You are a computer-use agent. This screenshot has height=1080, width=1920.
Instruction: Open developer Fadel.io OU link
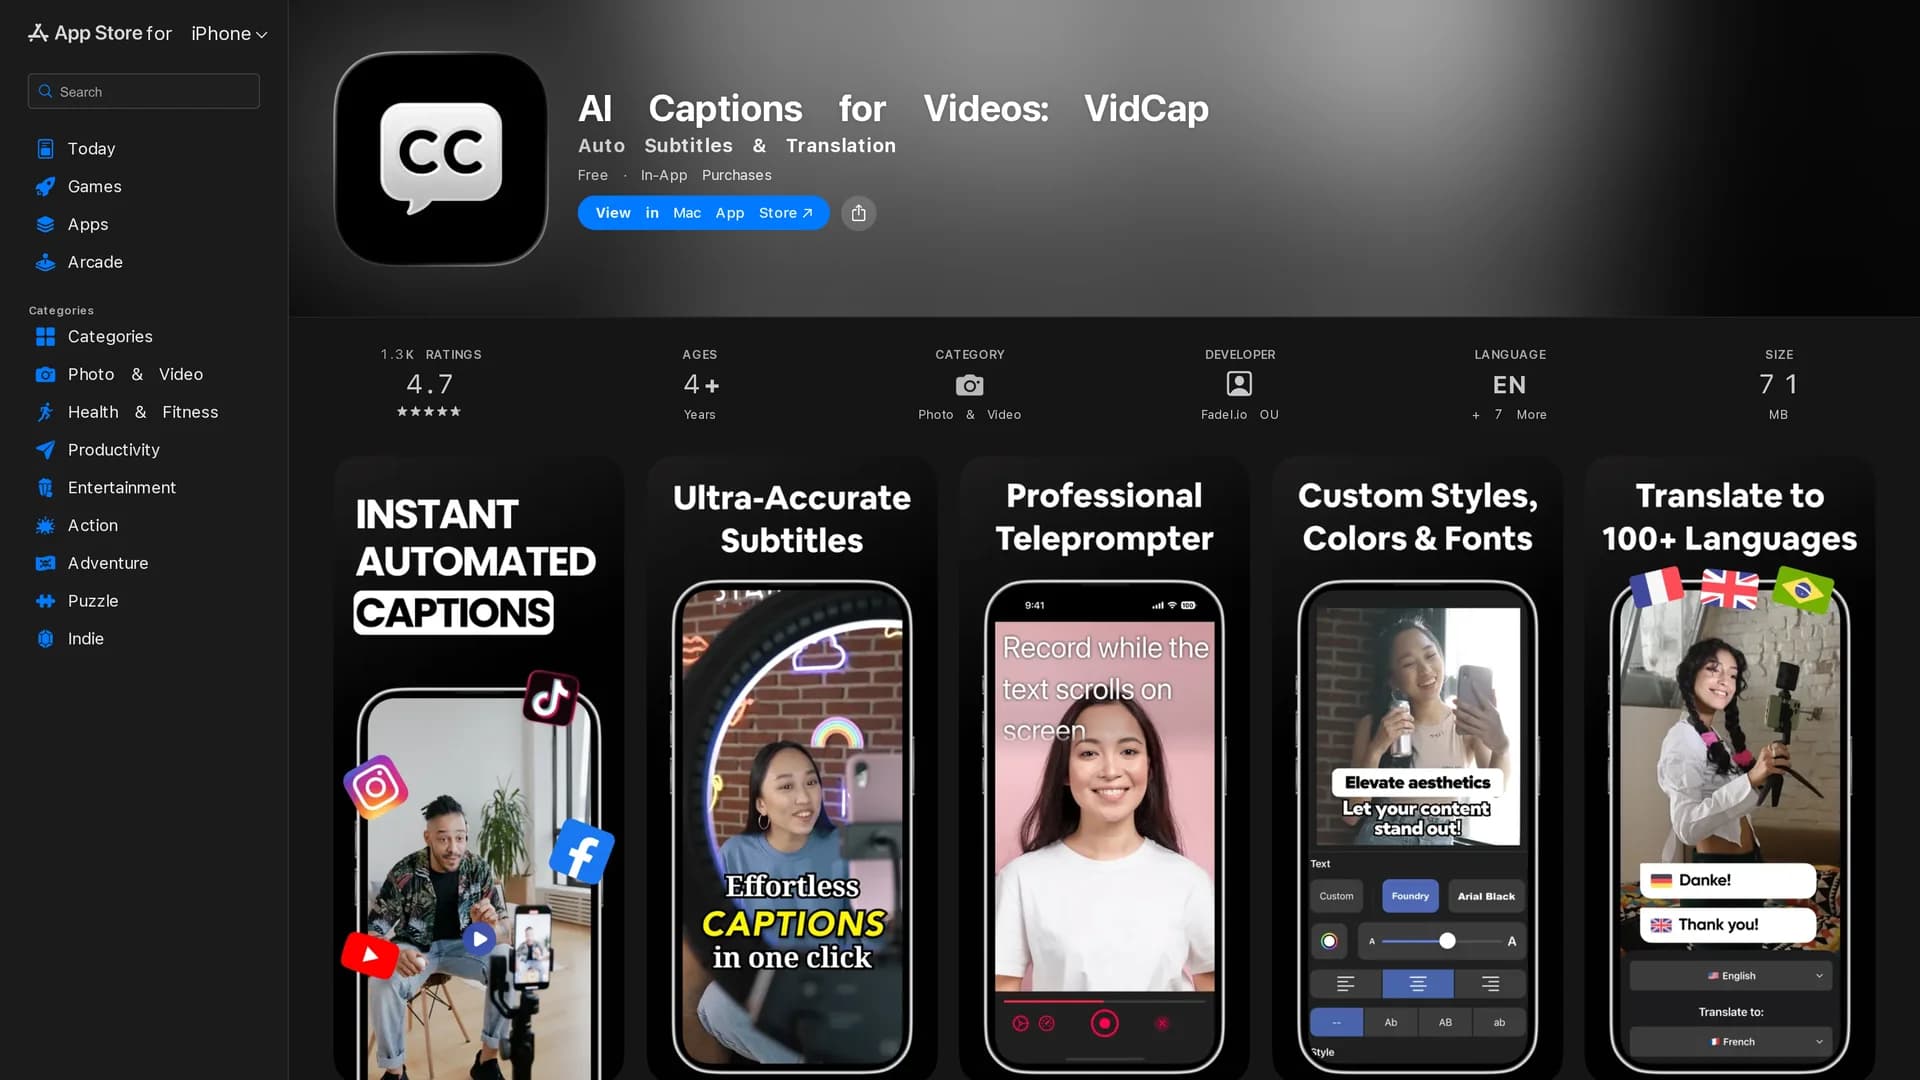point(1239,415)
